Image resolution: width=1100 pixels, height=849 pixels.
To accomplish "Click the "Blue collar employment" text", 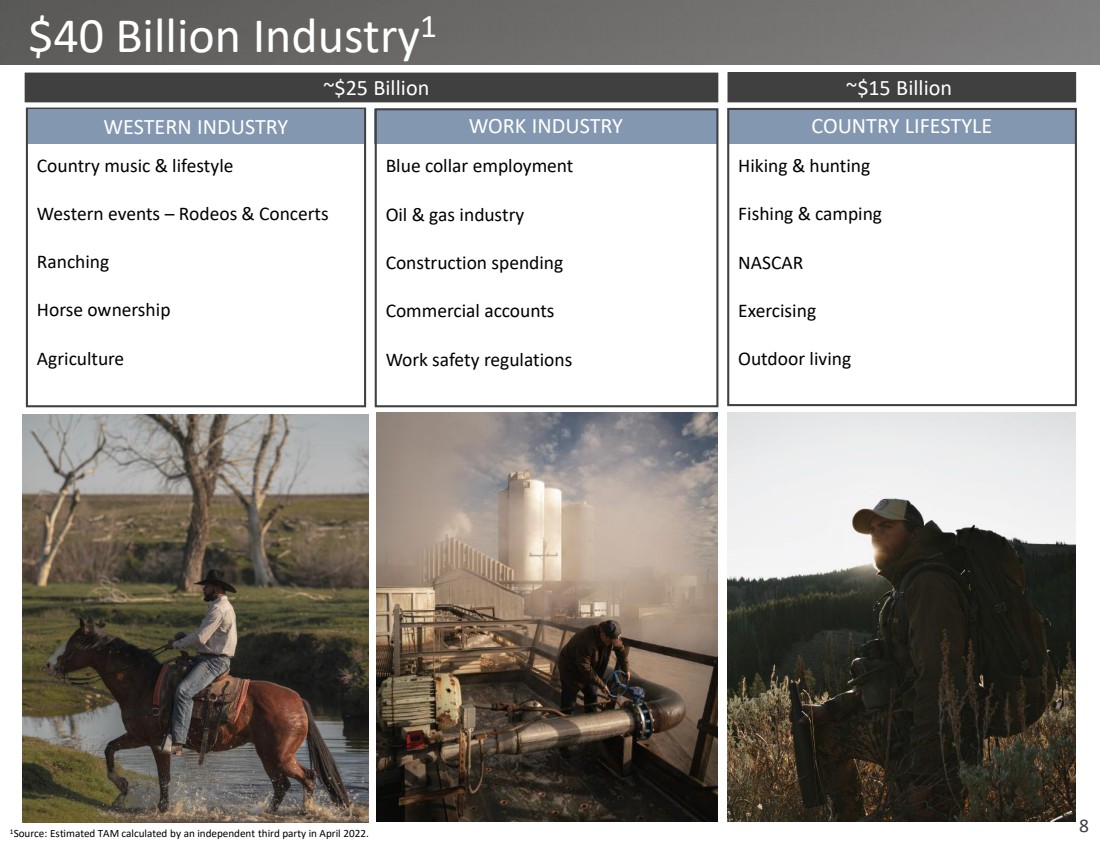I will 479,166.
